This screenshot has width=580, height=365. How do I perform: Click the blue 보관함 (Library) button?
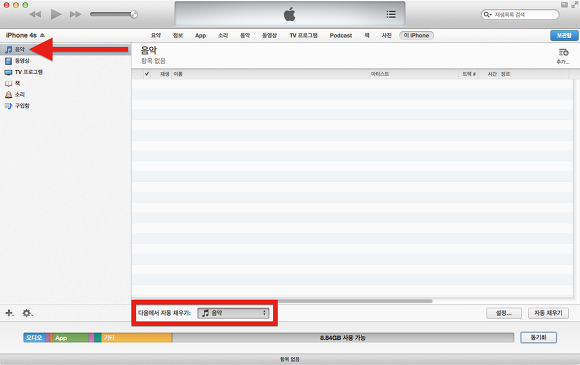click(x=564, y=35)
